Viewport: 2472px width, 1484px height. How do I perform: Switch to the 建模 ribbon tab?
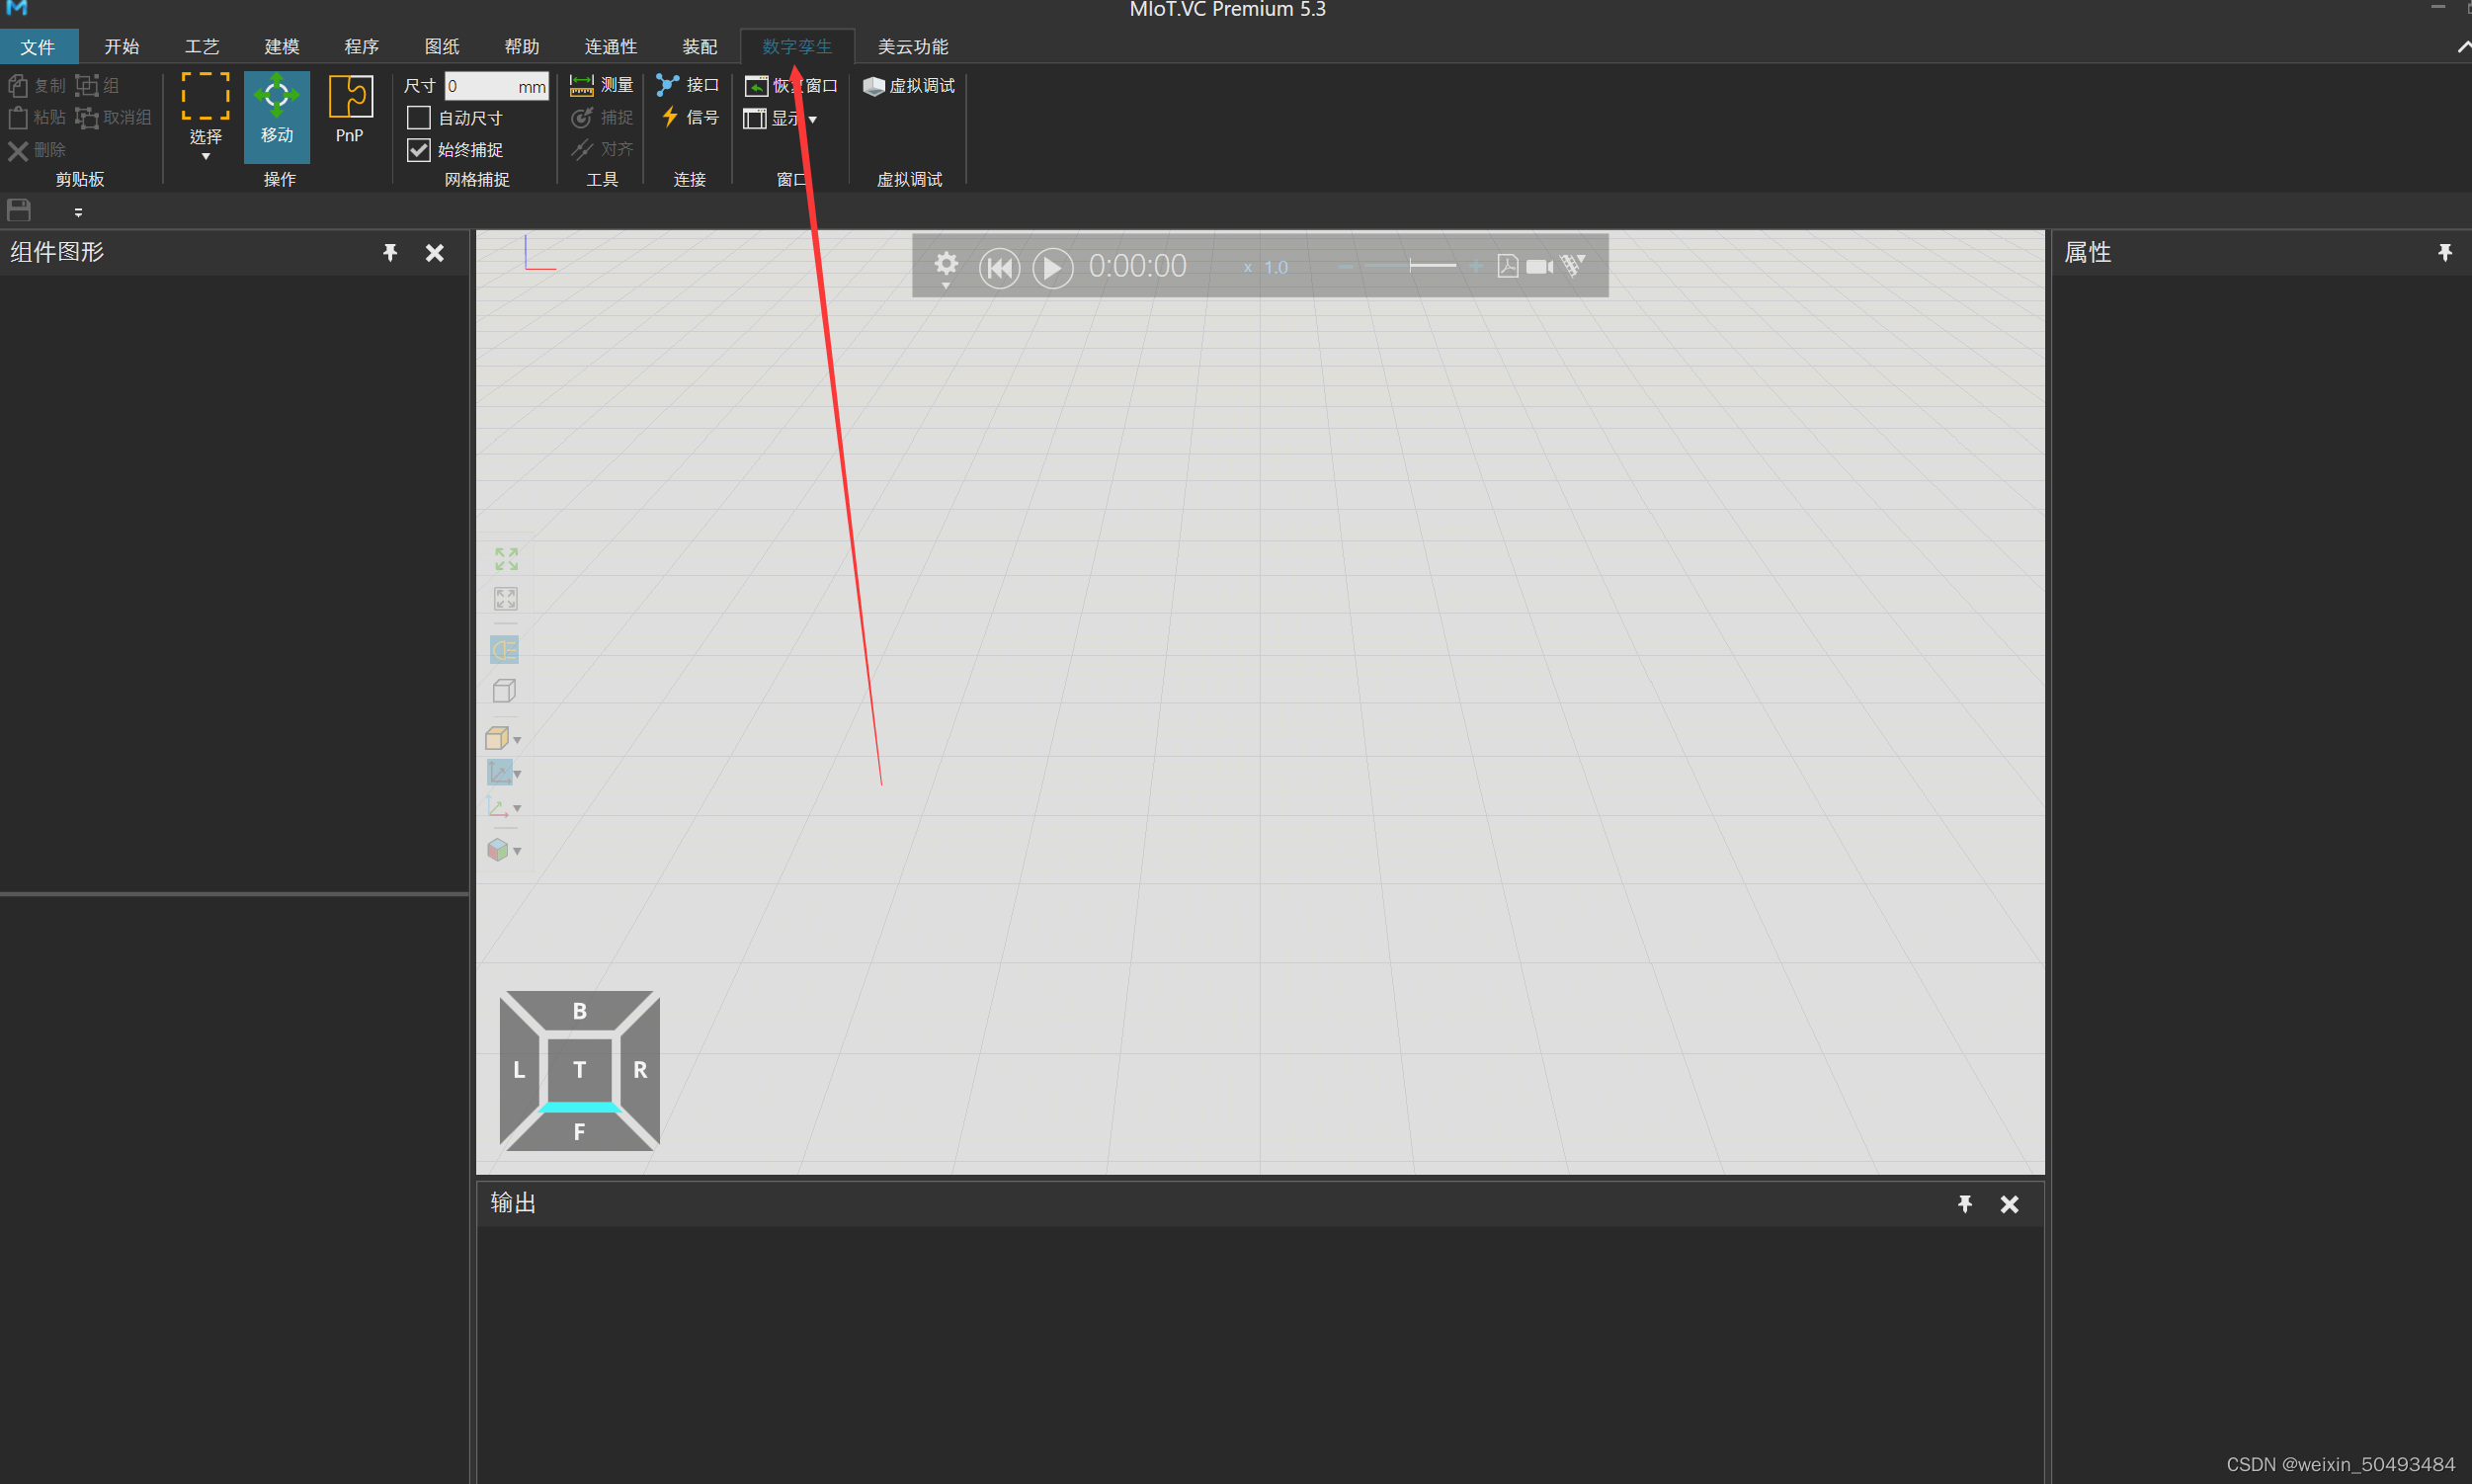tap(281, 47)
